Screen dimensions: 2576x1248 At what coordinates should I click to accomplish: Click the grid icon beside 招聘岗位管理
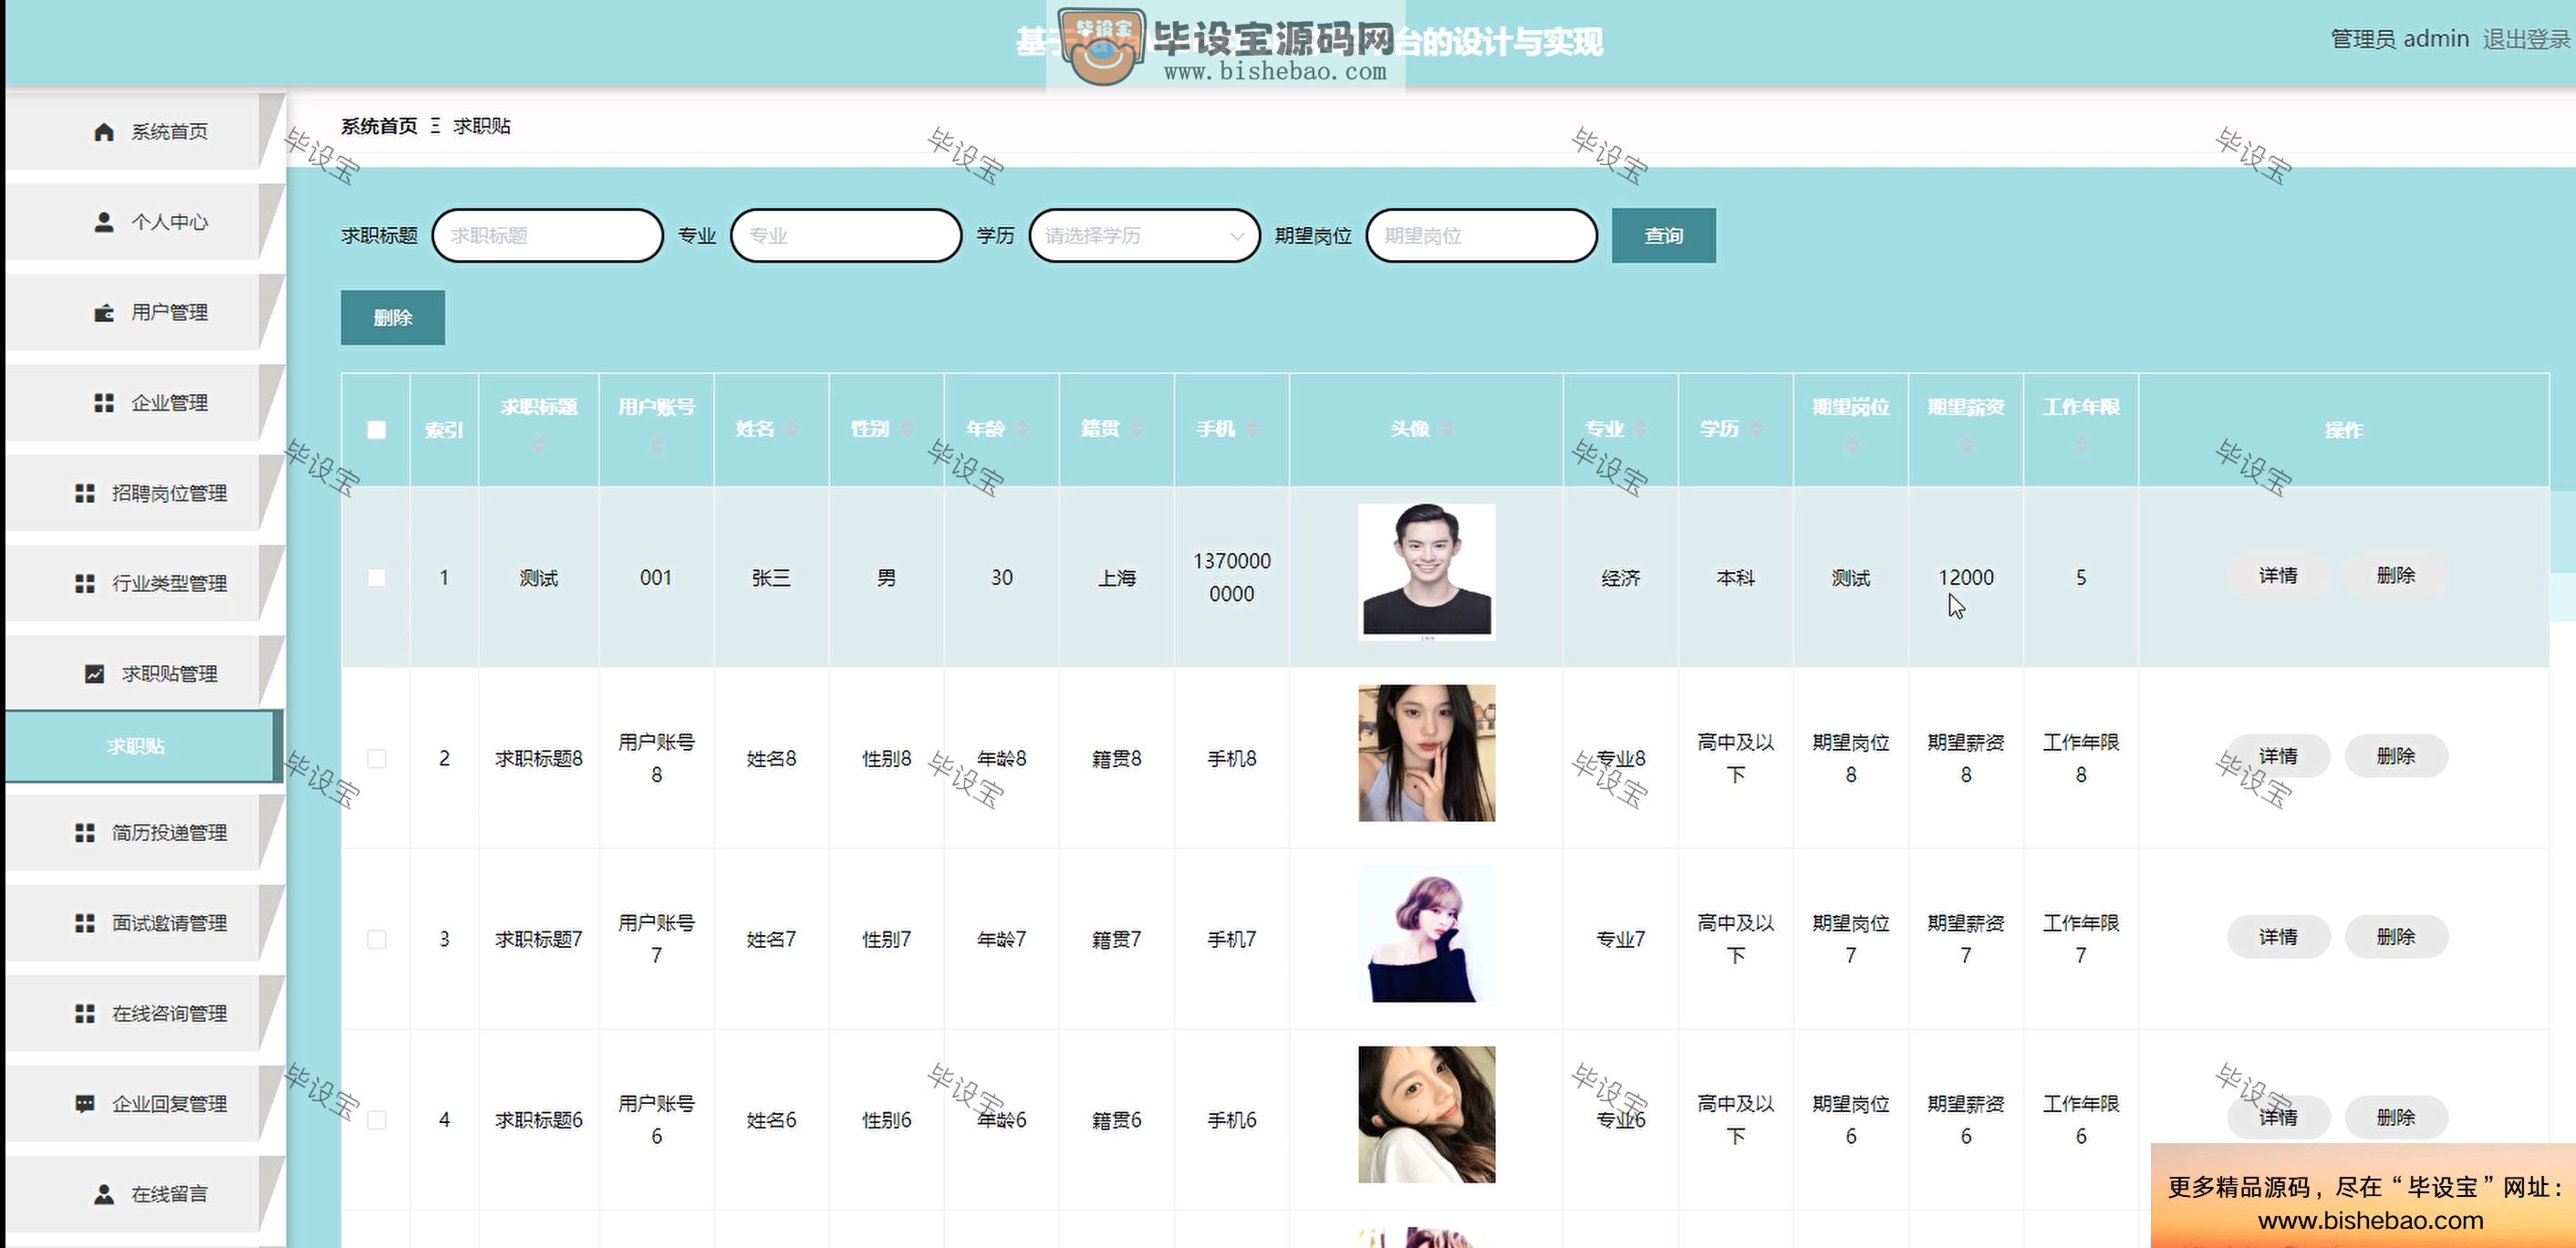pyautogui.click(x=85, y=494)
